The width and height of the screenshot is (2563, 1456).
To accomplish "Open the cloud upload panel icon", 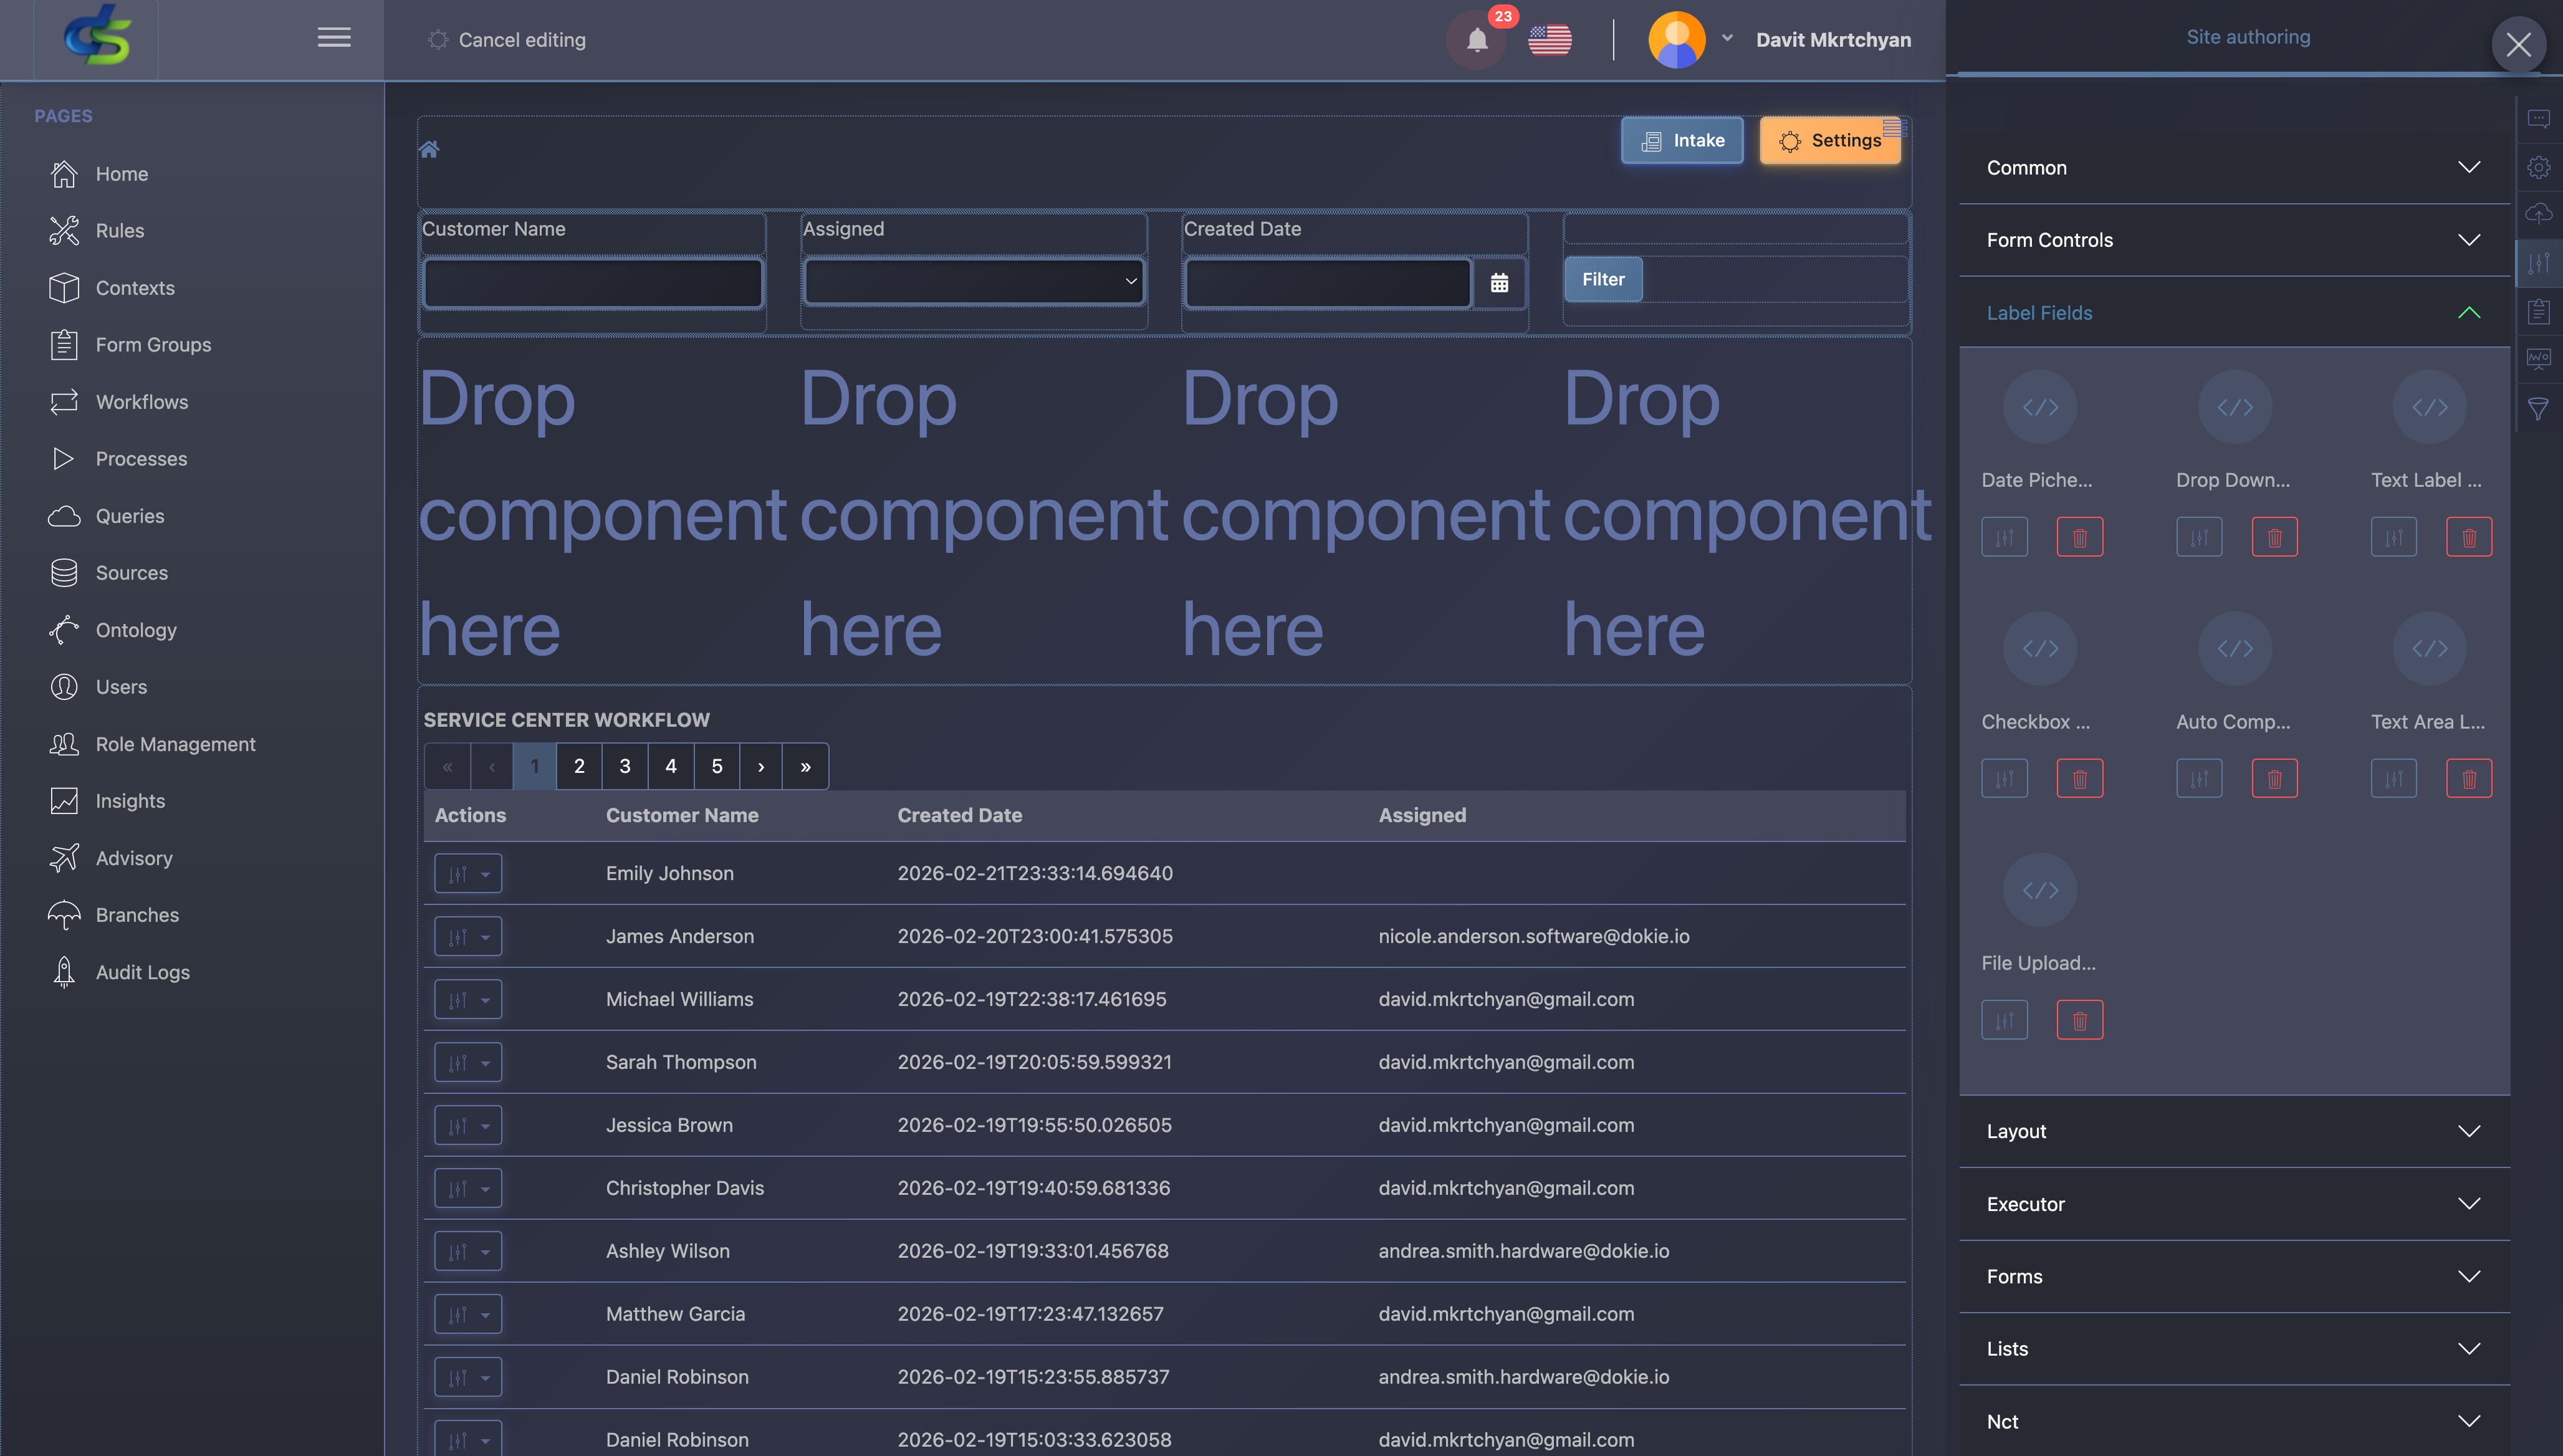I will point(2539,212).
